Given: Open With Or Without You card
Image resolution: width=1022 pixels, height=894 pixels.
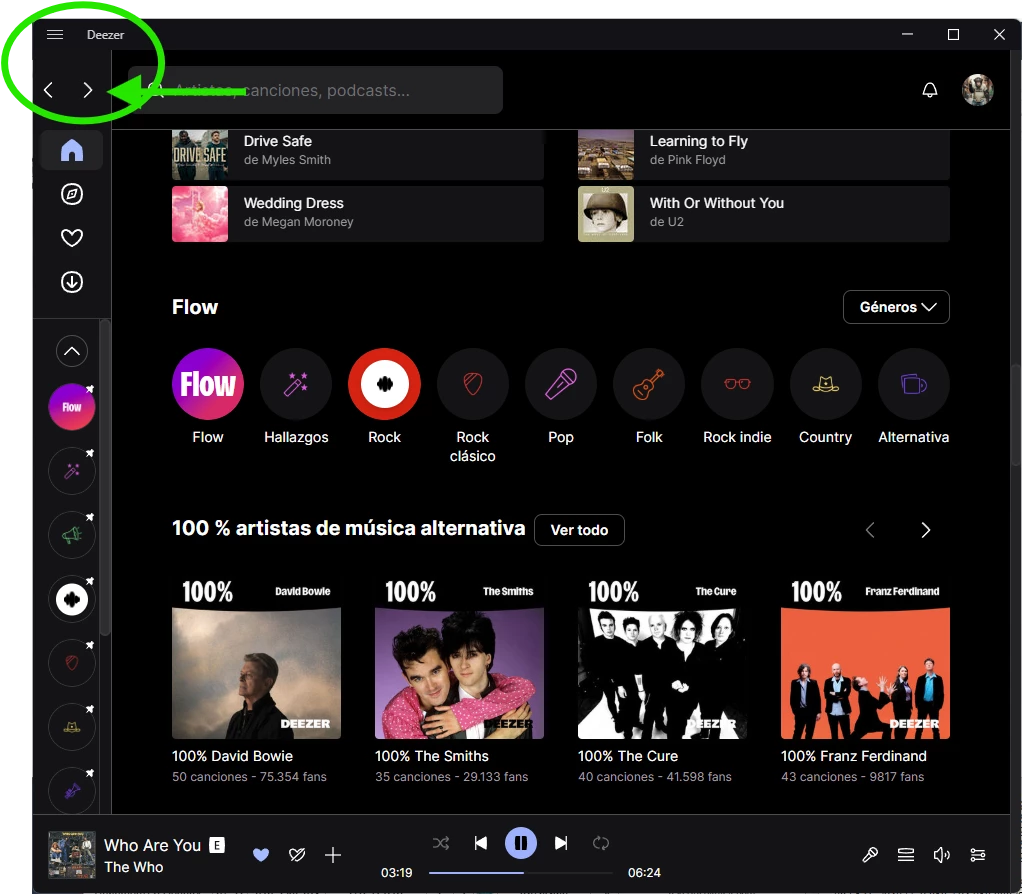Looking at the screenshot, I should point(764,214).
